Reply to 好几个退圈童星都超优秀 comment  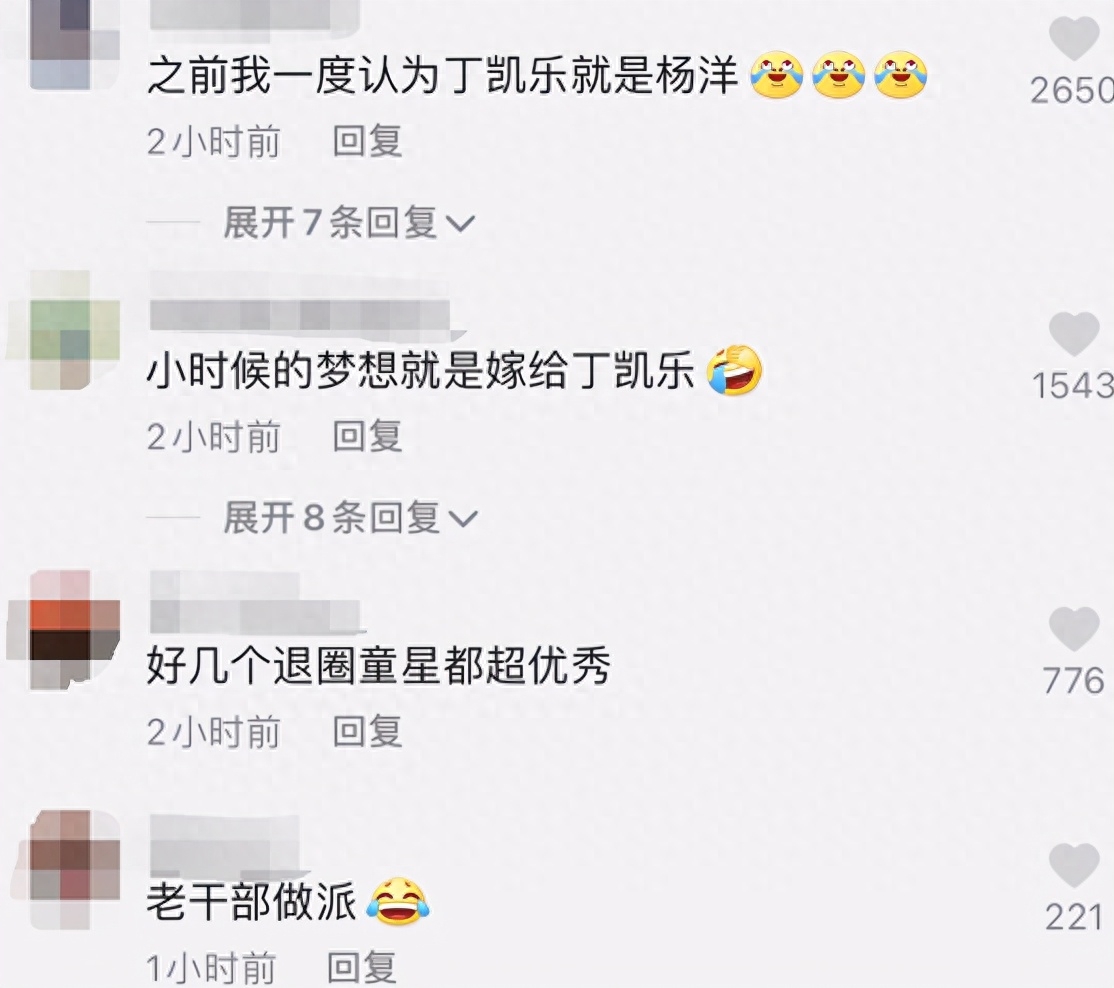coord(367,732)
